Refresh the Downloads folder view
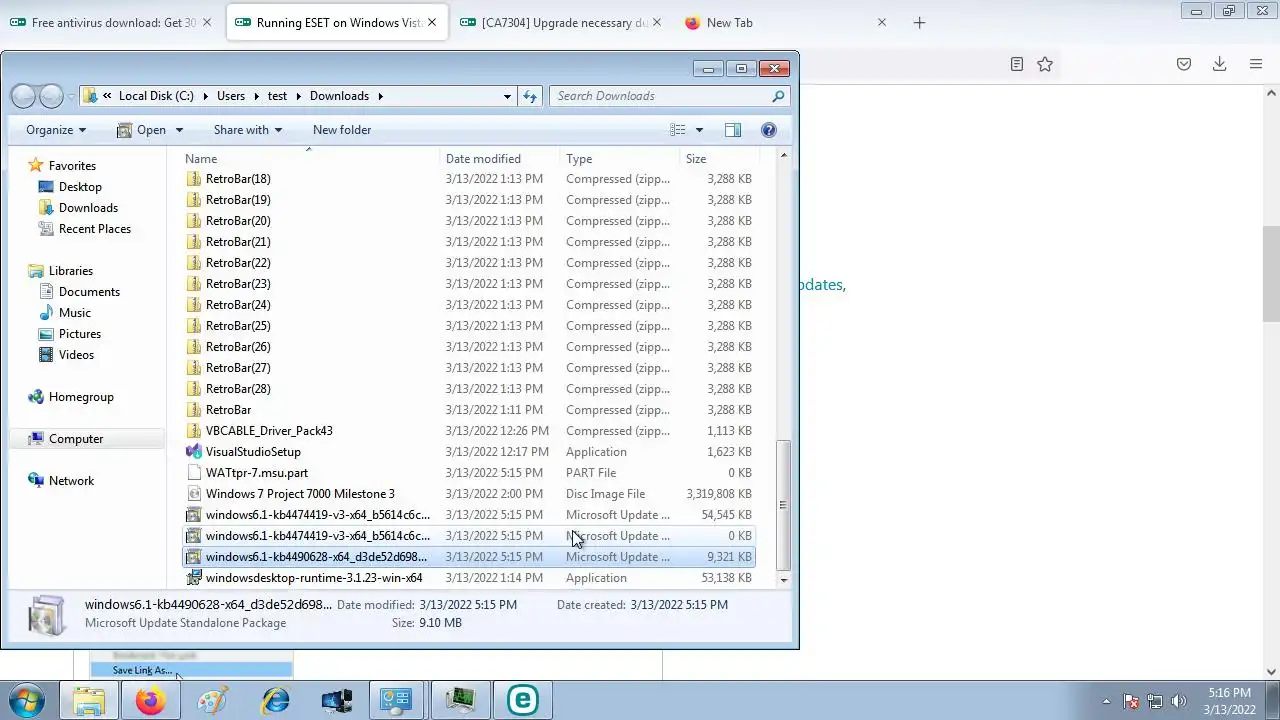This screenshot has width=1280, height=720. coord(530,96)
